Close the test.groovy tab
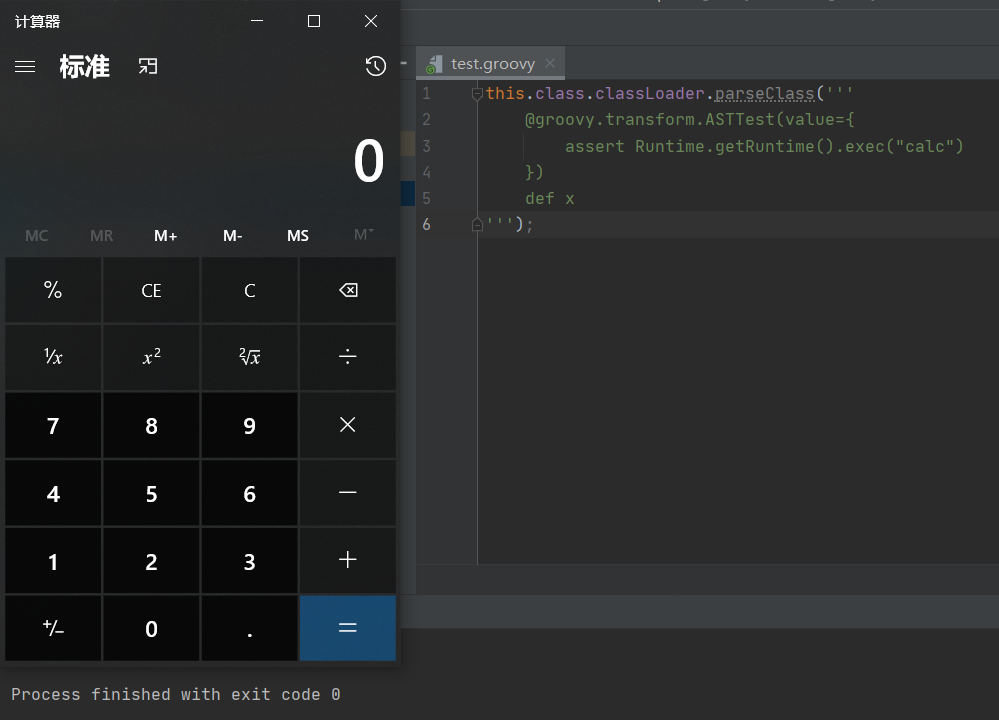Screen dimensions: 999x720 (550, 64)
